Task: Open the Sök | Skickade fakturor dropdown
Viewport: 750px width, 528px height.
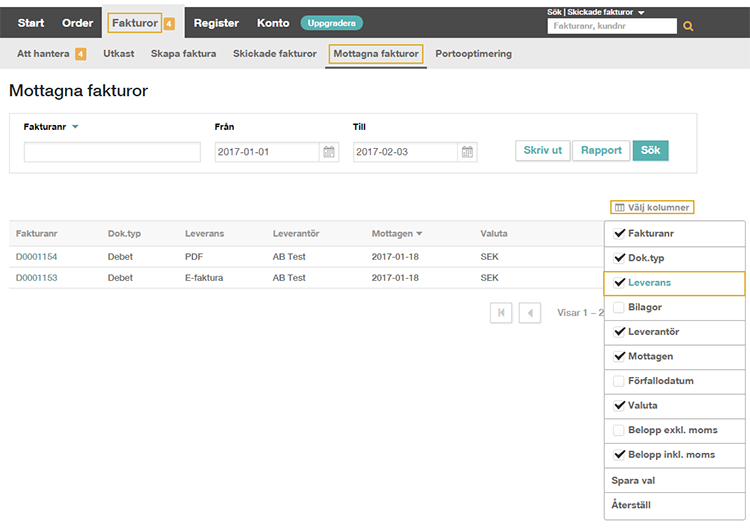Action: pyautogui.click(x=596, y=12)
